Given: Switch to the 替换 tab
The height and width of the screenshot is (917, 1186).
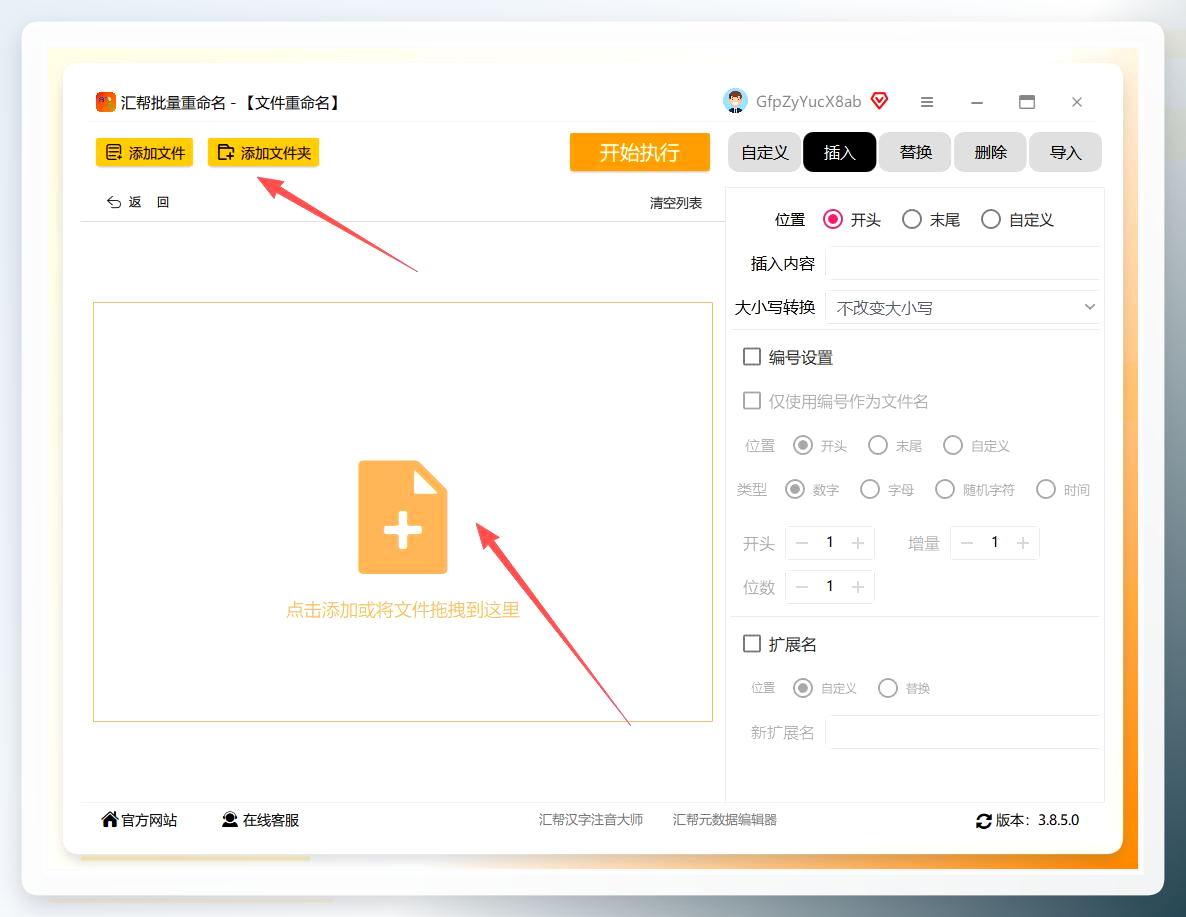Looking at the screenshot, I should 915,152.
